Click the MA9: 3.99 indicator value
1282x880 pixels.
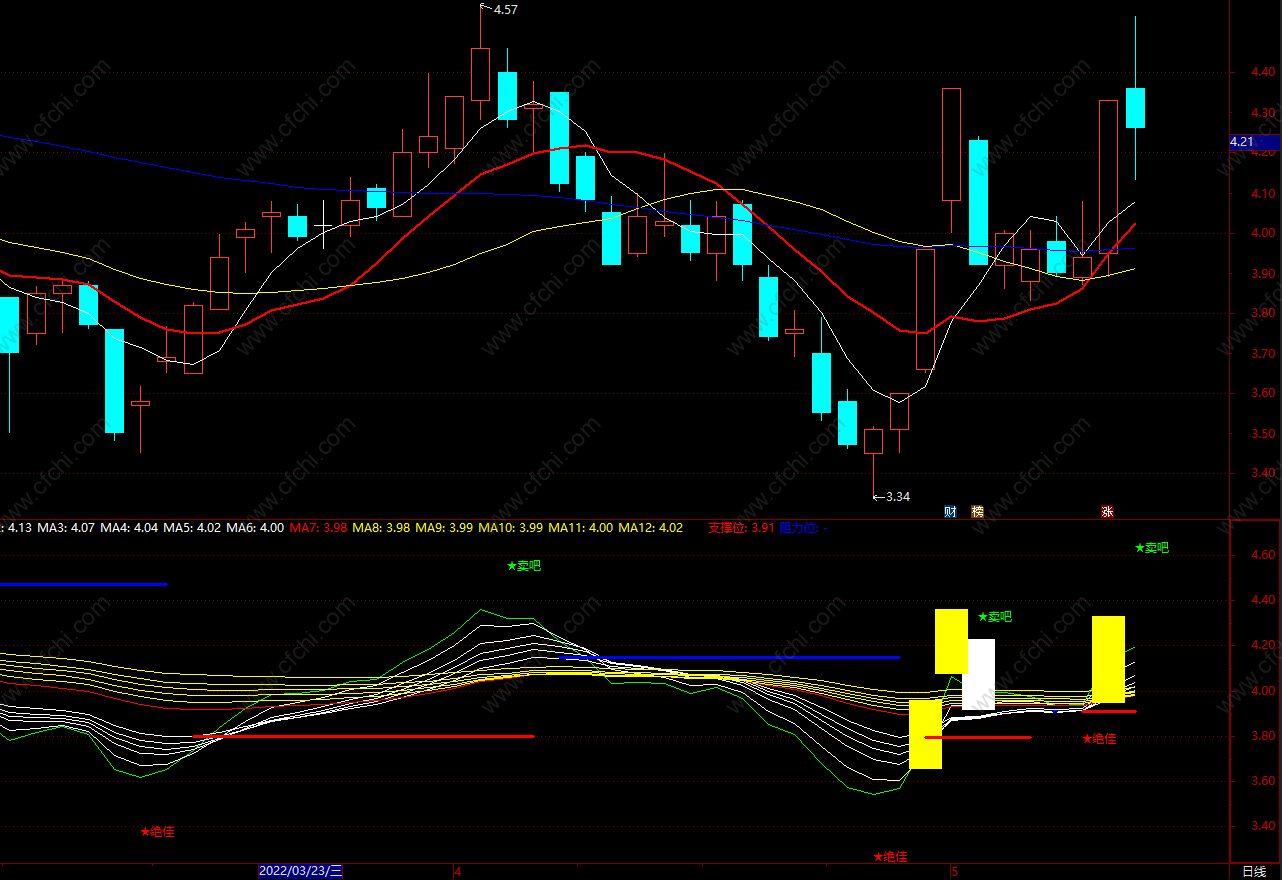pyautogui.click(x=445, y=527)
